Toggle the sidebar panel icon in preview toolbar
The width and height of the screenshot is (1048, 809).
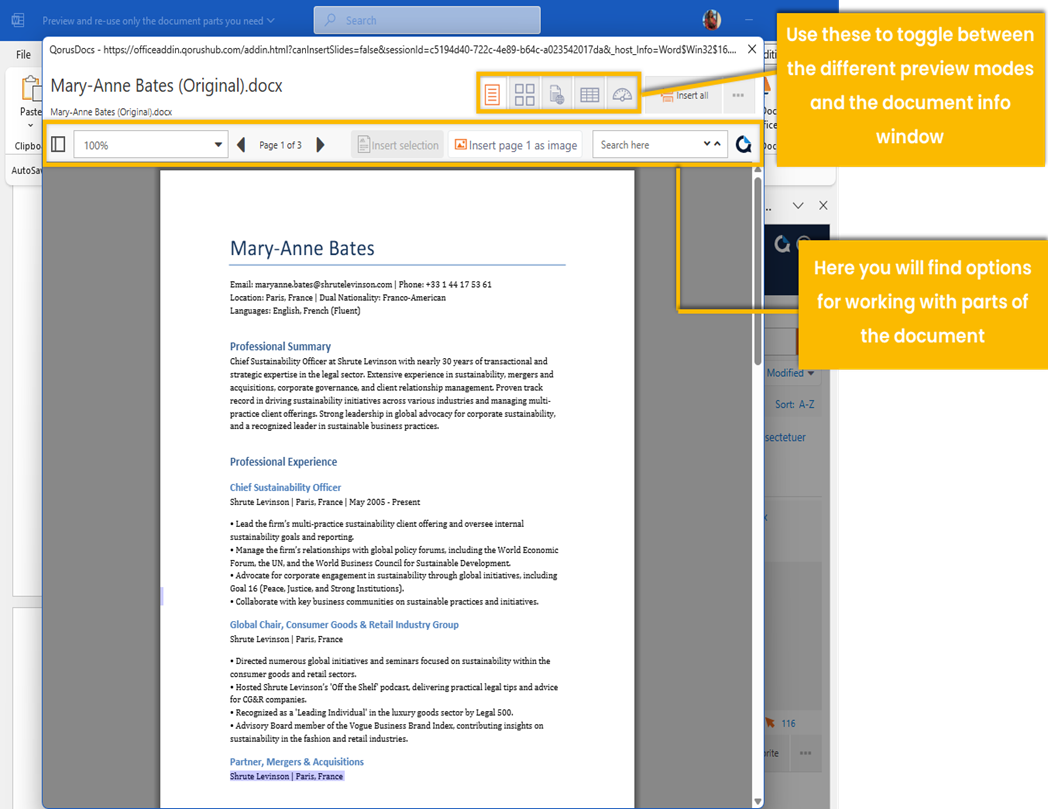coord(58,144)
